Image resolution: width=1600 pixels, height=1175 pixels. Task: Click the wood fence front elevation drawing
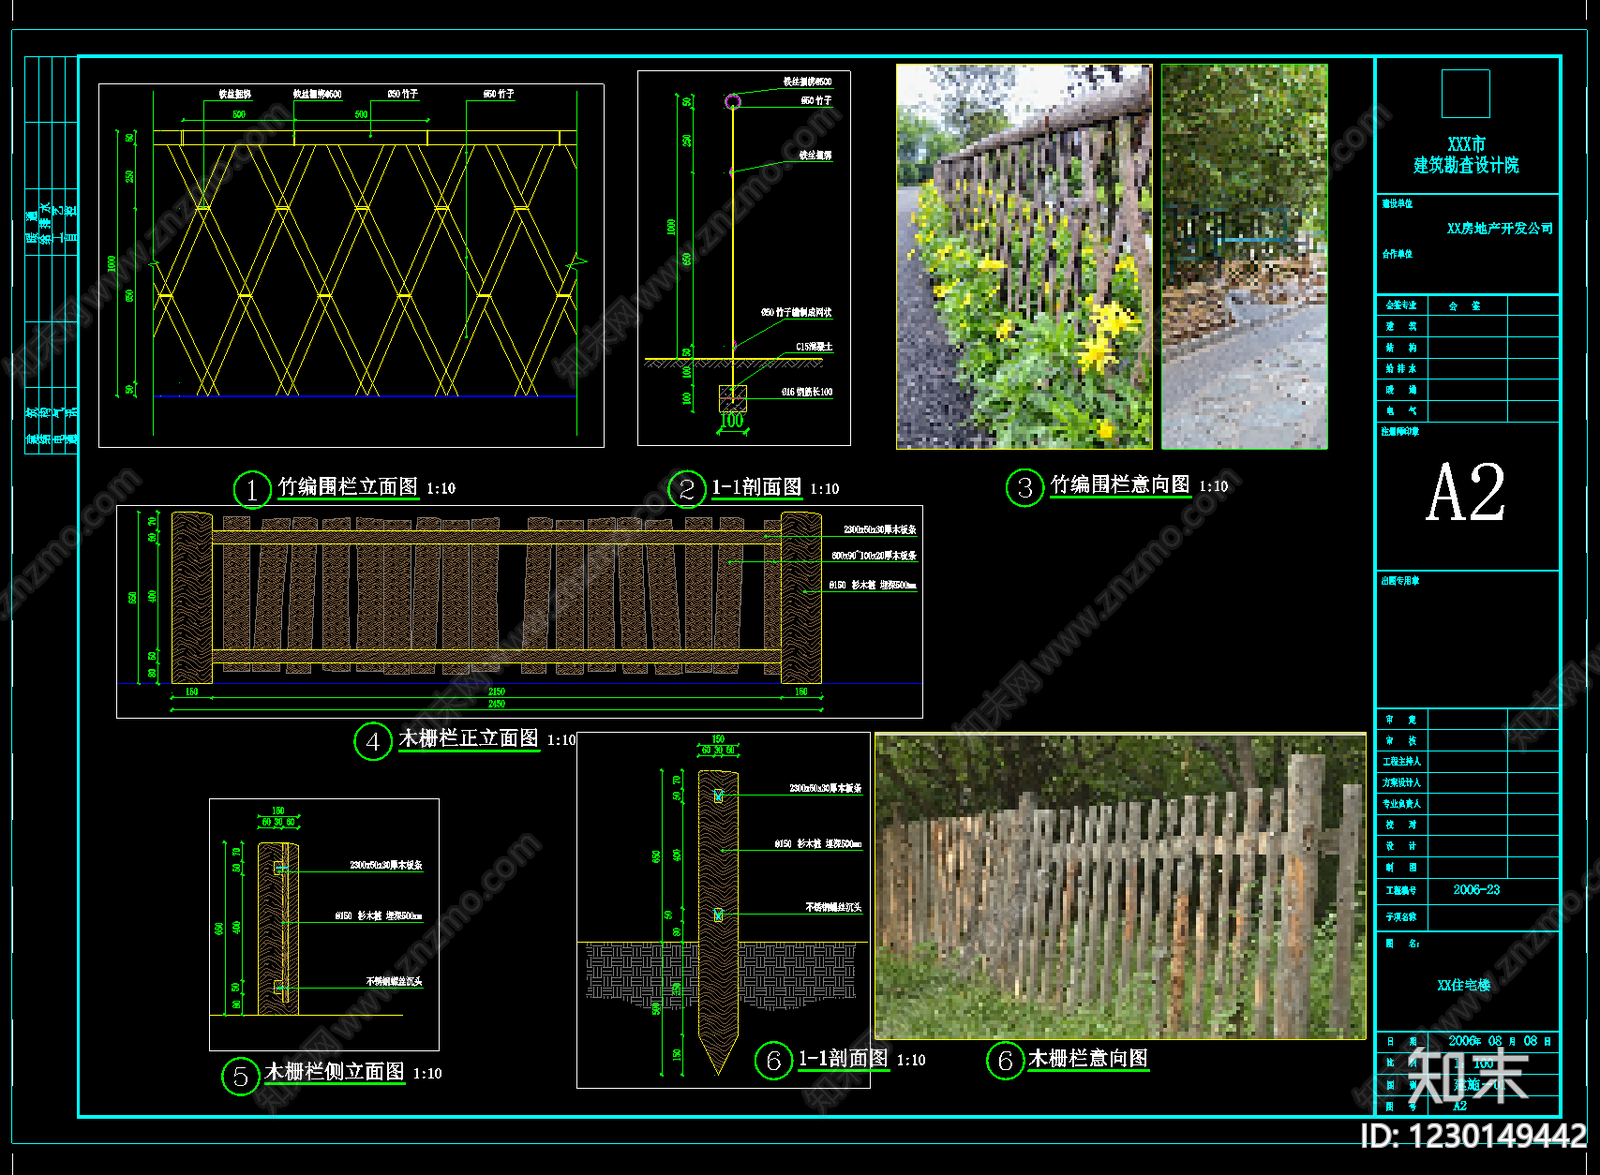point(519,612)
